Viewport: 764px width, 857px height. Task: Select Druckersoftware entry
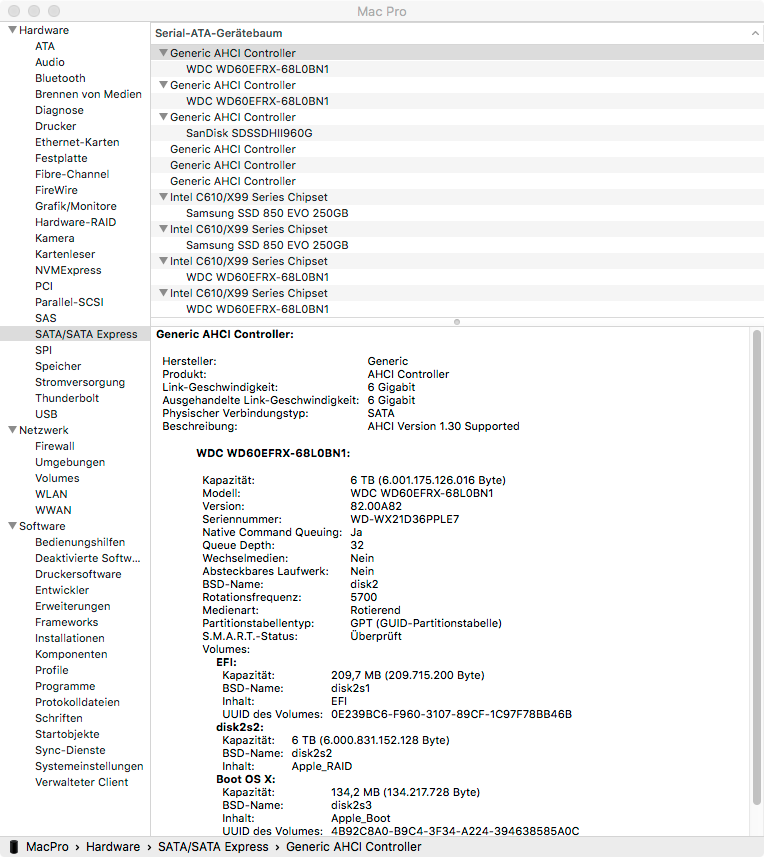(78, 574)
